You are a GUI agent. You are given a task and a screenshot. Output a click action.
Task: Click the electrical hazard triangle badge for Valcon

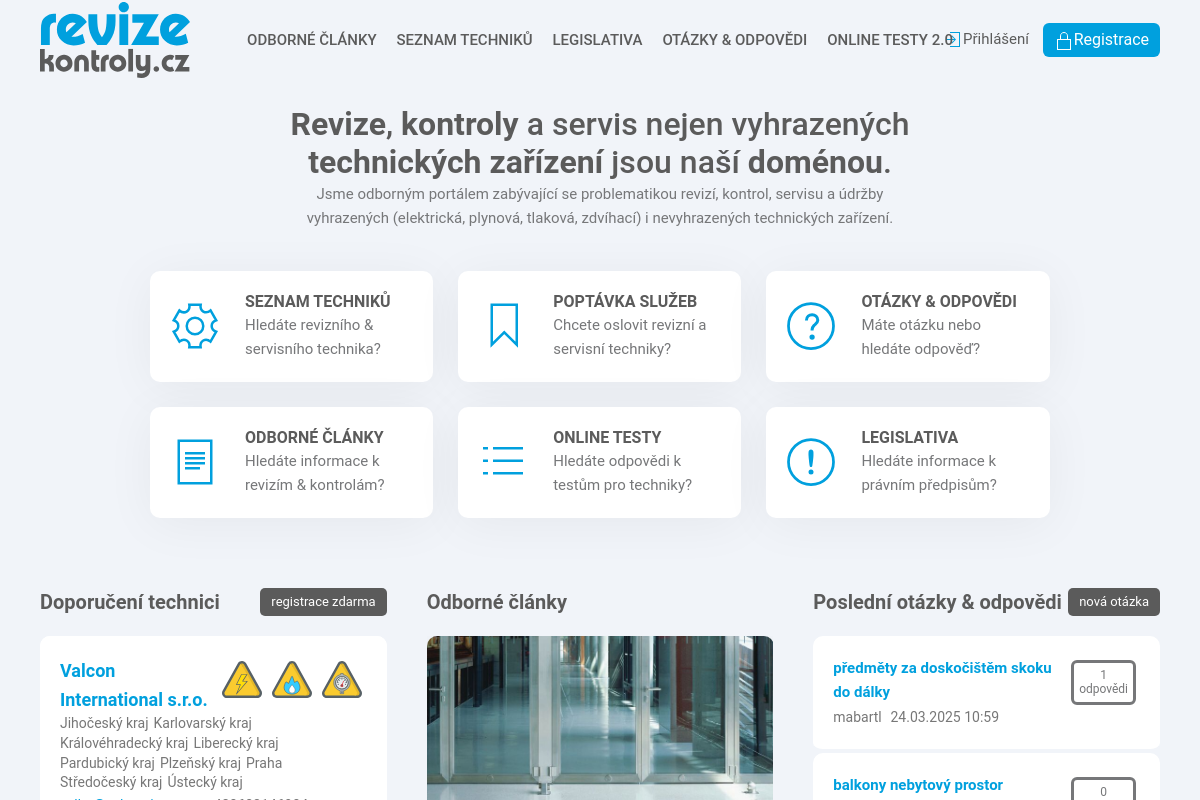(241, 680)
